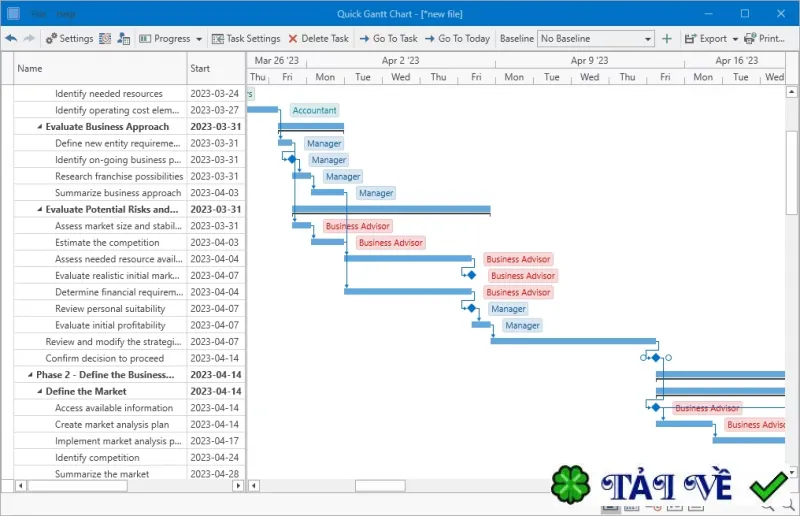Click the Undo arrow icon
The height and width of the screenshot is (516, 800).
point(11,38)
